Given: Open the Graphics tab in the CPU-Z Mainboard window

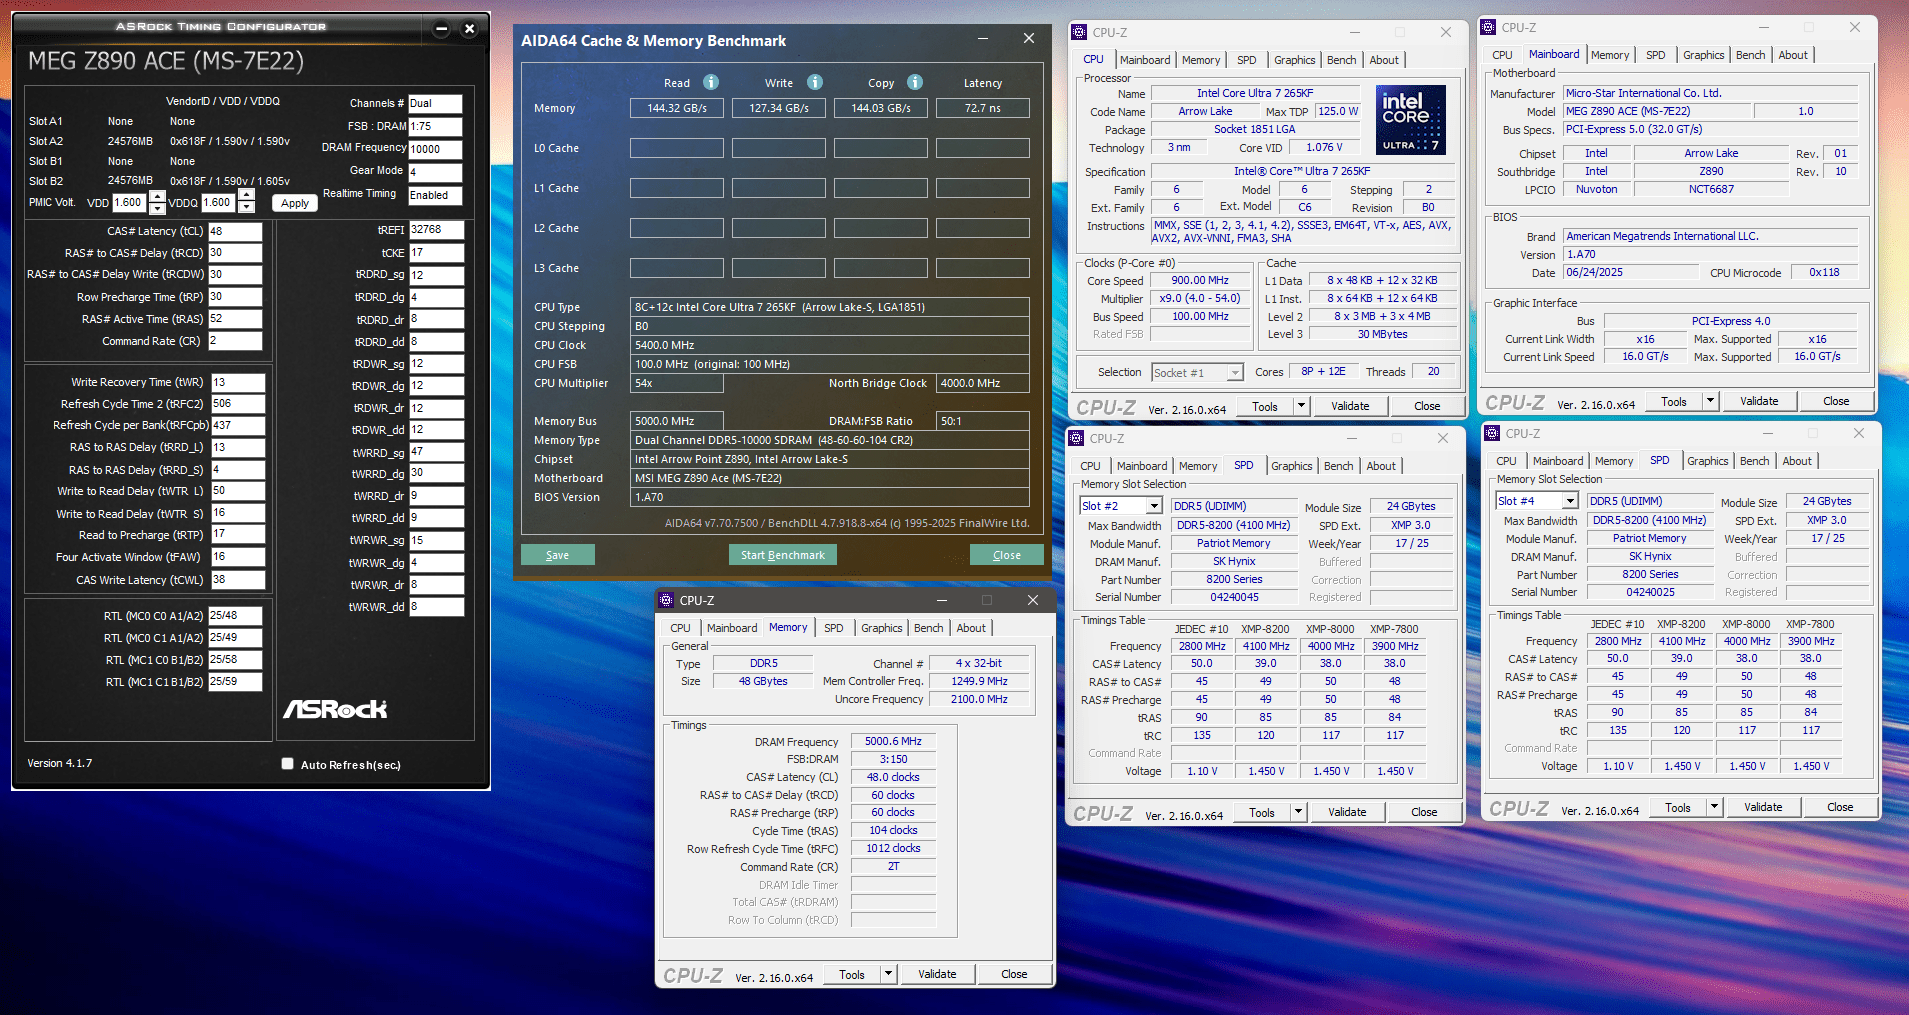Looking at the screenshot, I should [1703, 55].
